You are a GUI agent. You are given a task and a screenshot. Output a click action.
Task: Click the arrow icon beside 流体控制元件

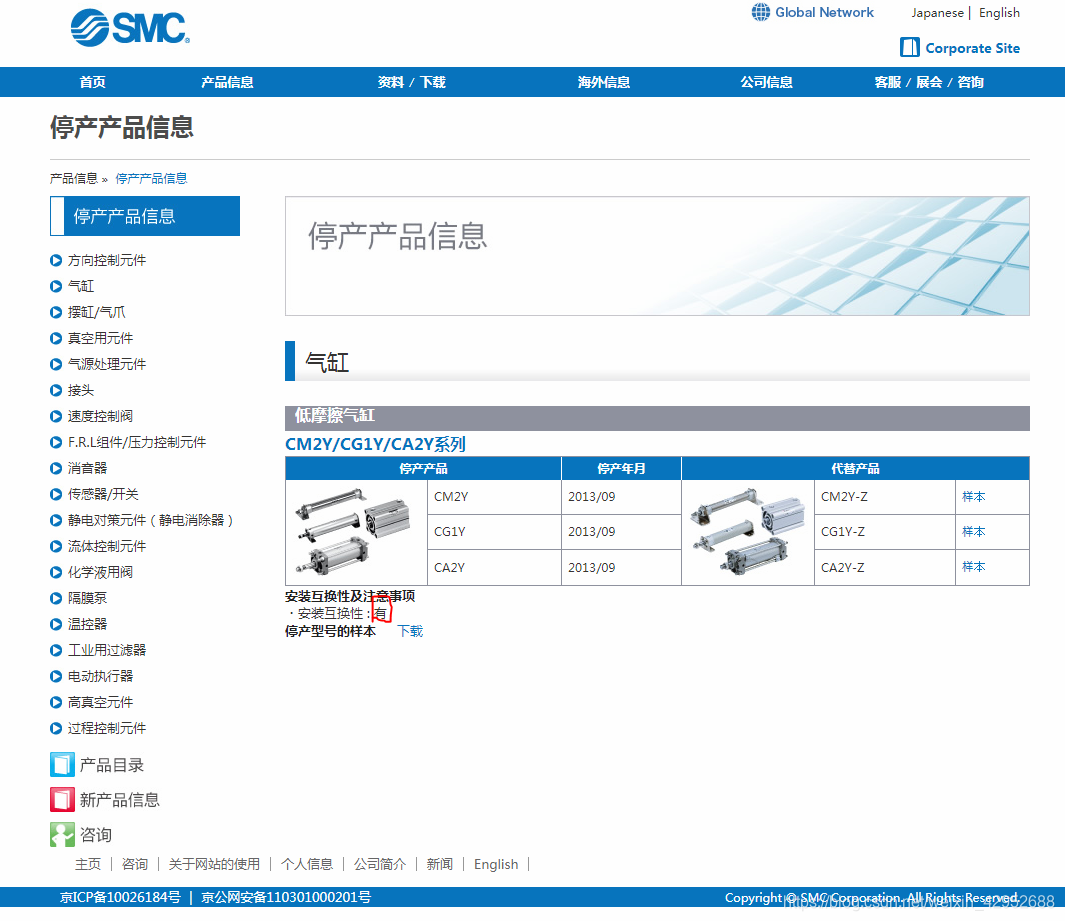click(x=56, y=546)
